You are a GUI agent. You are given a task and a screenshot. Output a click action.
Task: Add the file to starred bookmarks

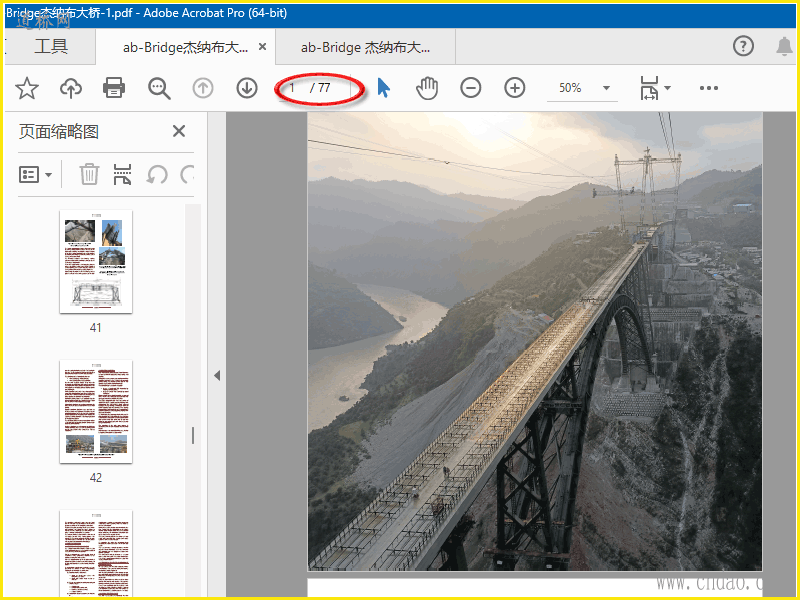point(27,88)
